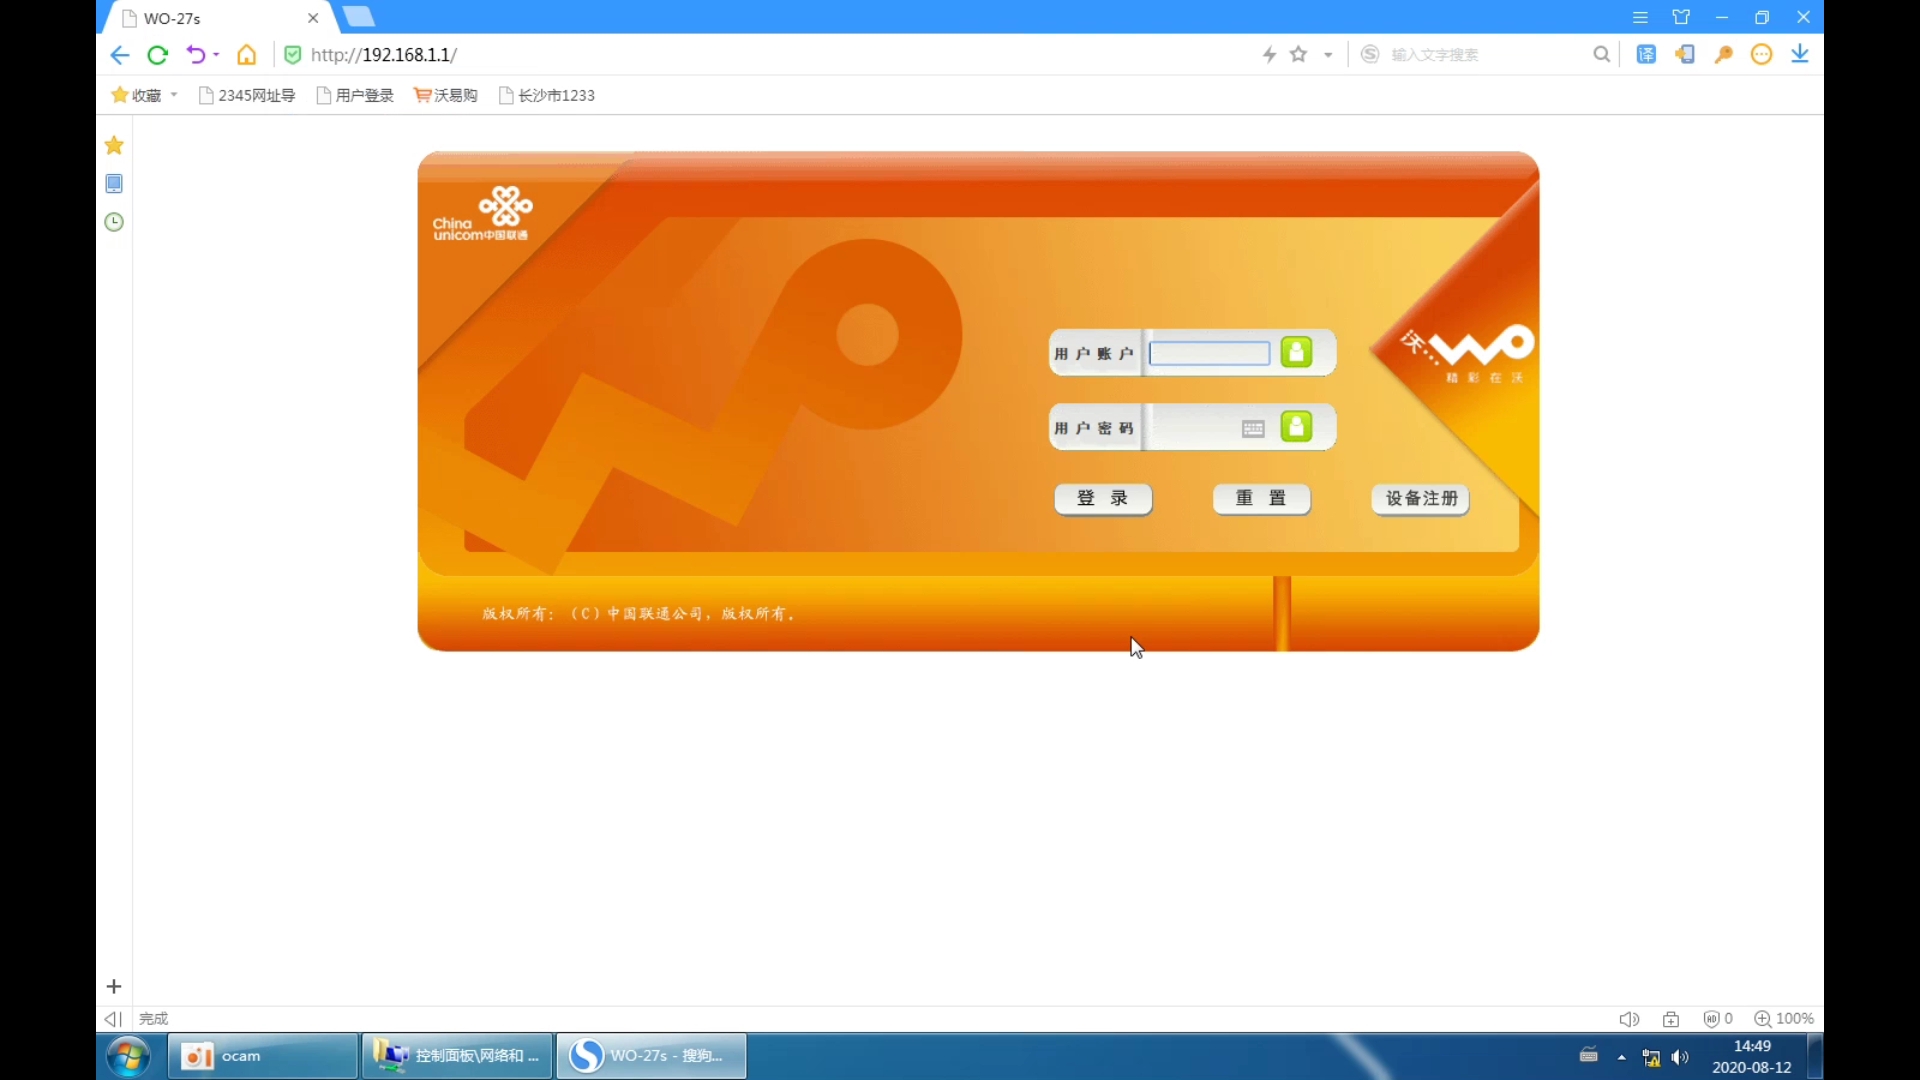Go back using the browser back arrow

119,55
